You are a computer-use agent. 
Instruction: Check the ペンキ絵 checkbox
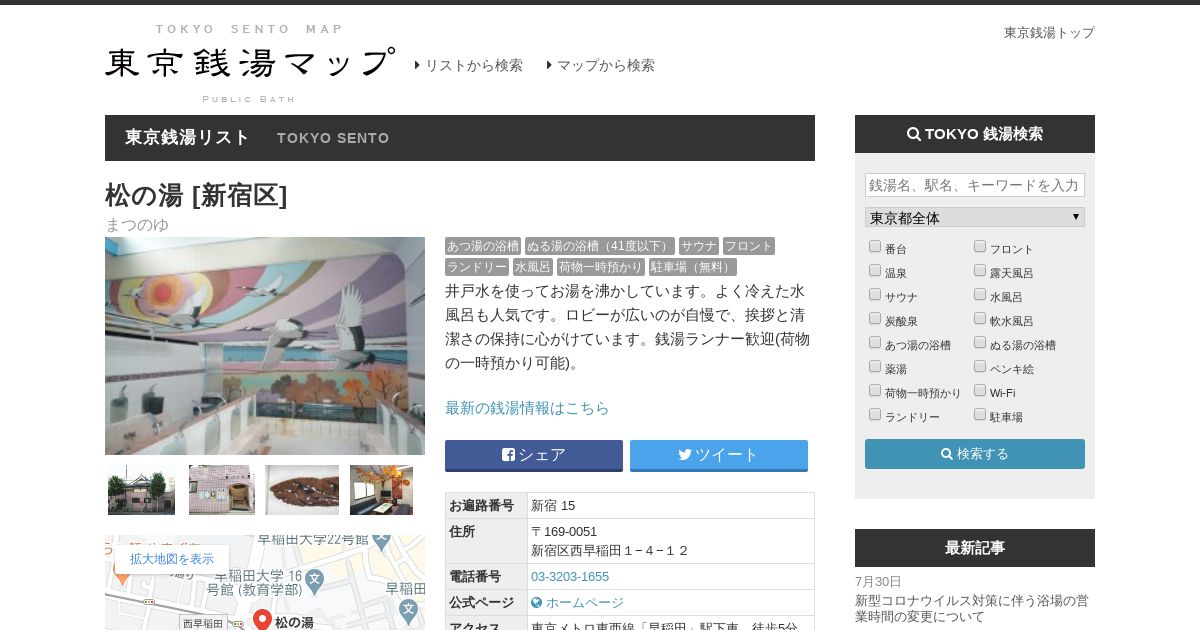click(x=980, y=366)
